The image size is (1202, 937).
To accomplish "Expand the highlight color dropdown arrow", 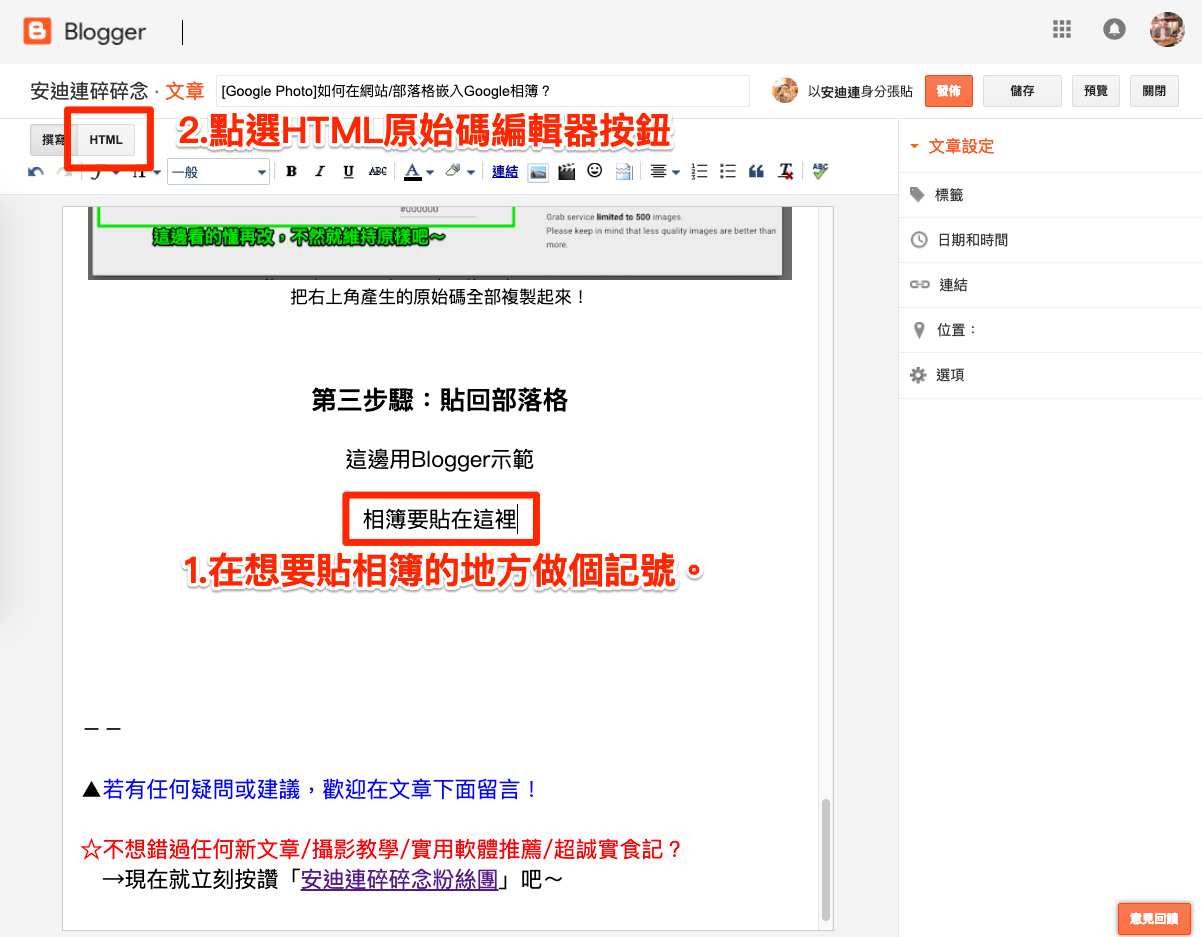I will [471, 173].
